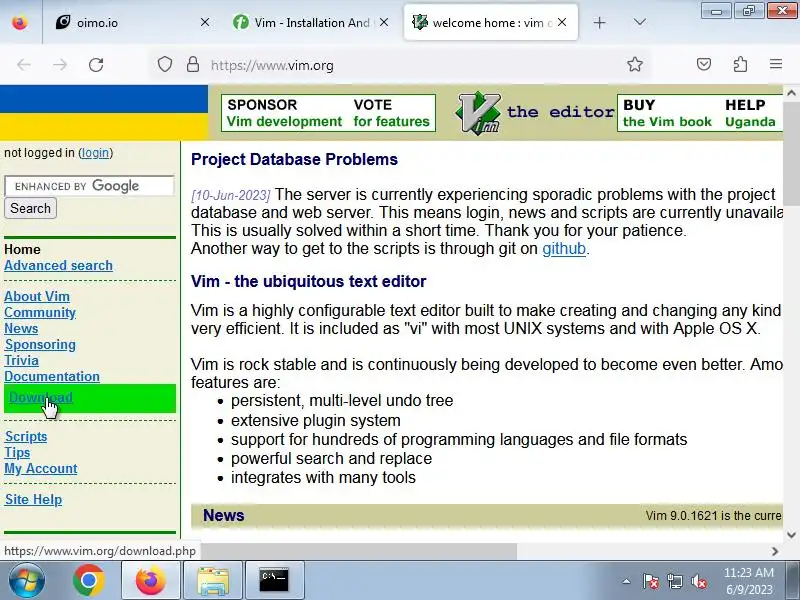Click the Vim logo in header
This screenshot has height=600, width=800.
pyautogui.click(x=479, y=113)
